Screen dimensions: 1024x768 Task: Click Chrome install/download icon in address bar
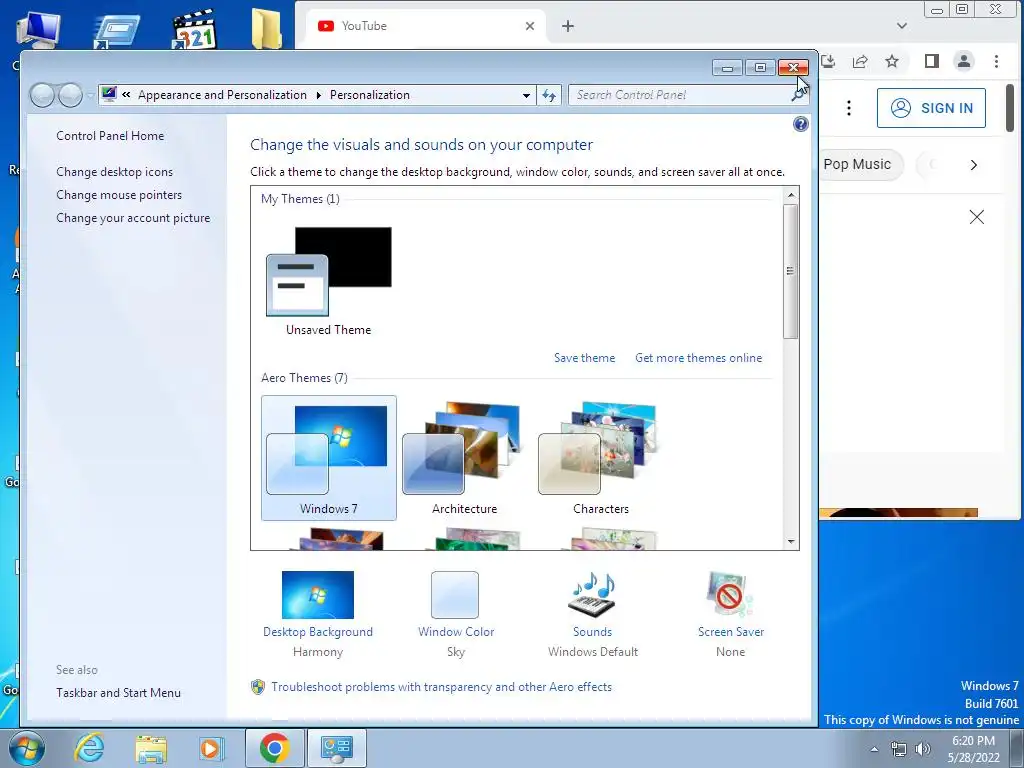pyautogui.click(x=828, y=61)
